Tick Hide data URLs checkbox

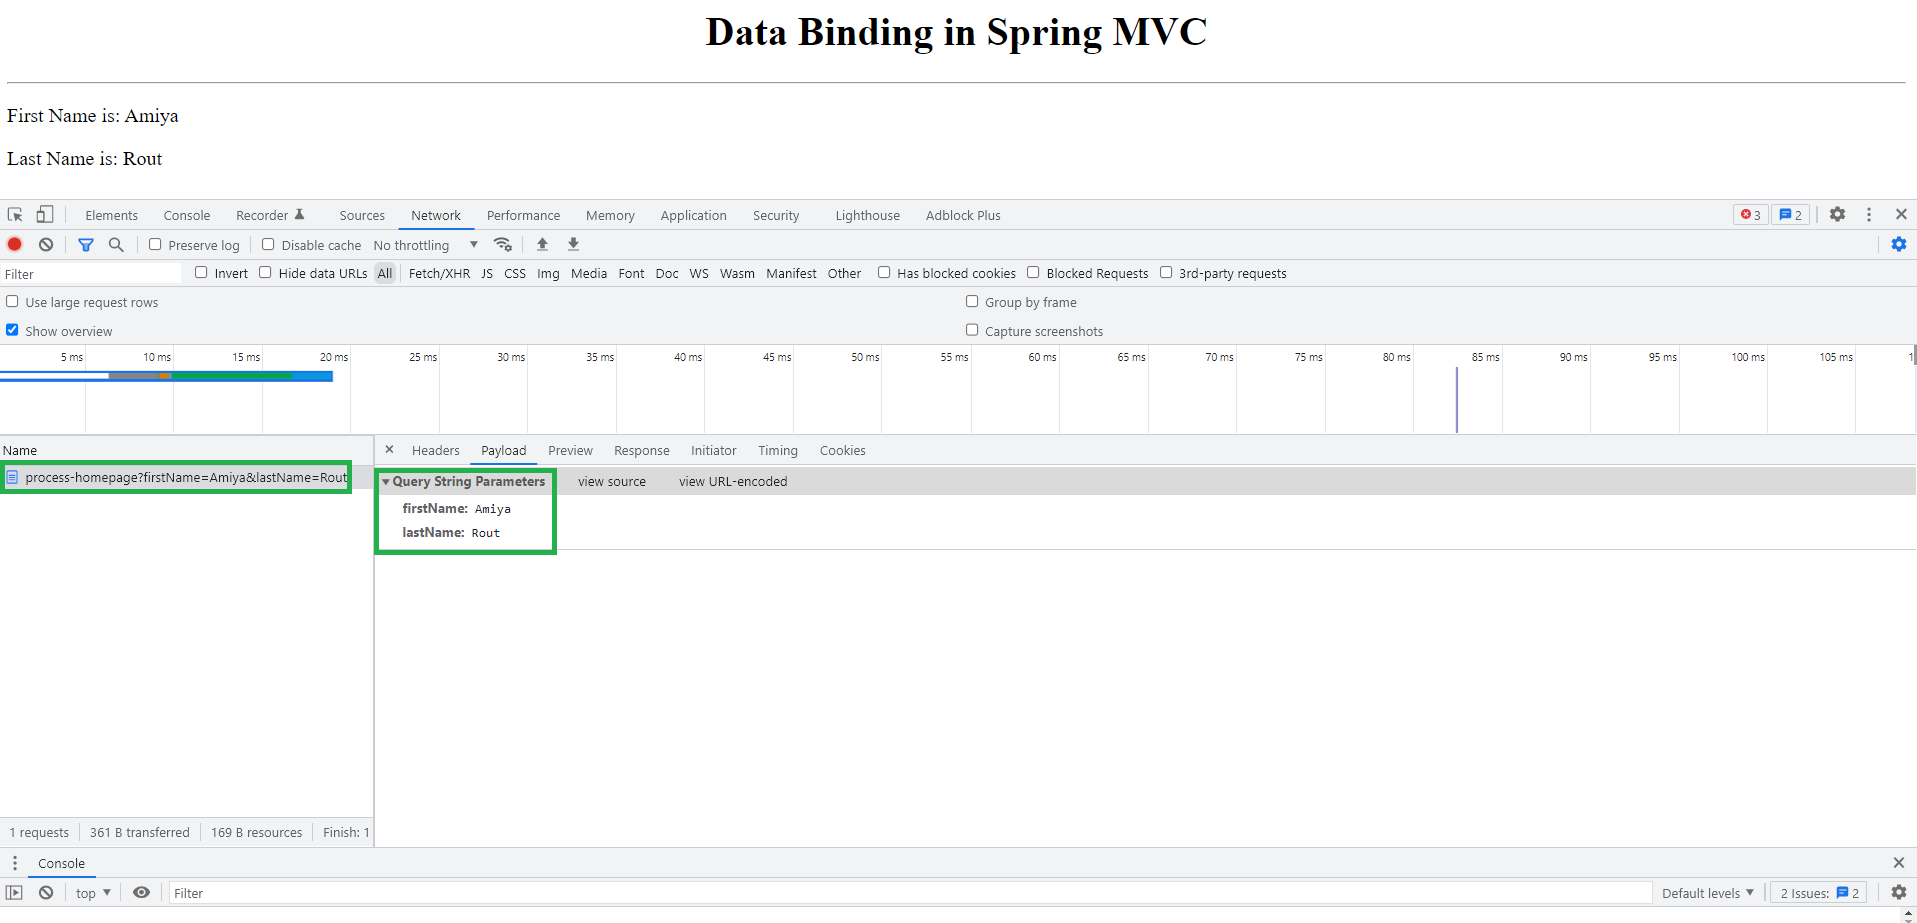[x=265, y=272]
